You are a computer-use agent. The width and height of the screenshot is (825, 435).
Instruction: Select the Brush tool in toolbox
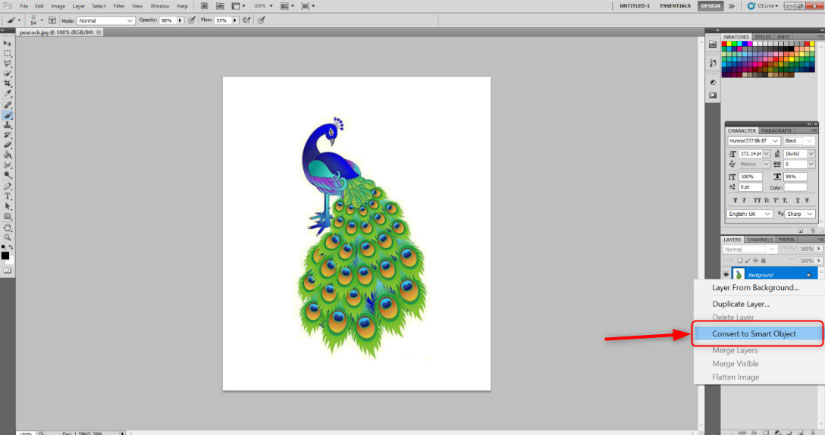(7, 116)
